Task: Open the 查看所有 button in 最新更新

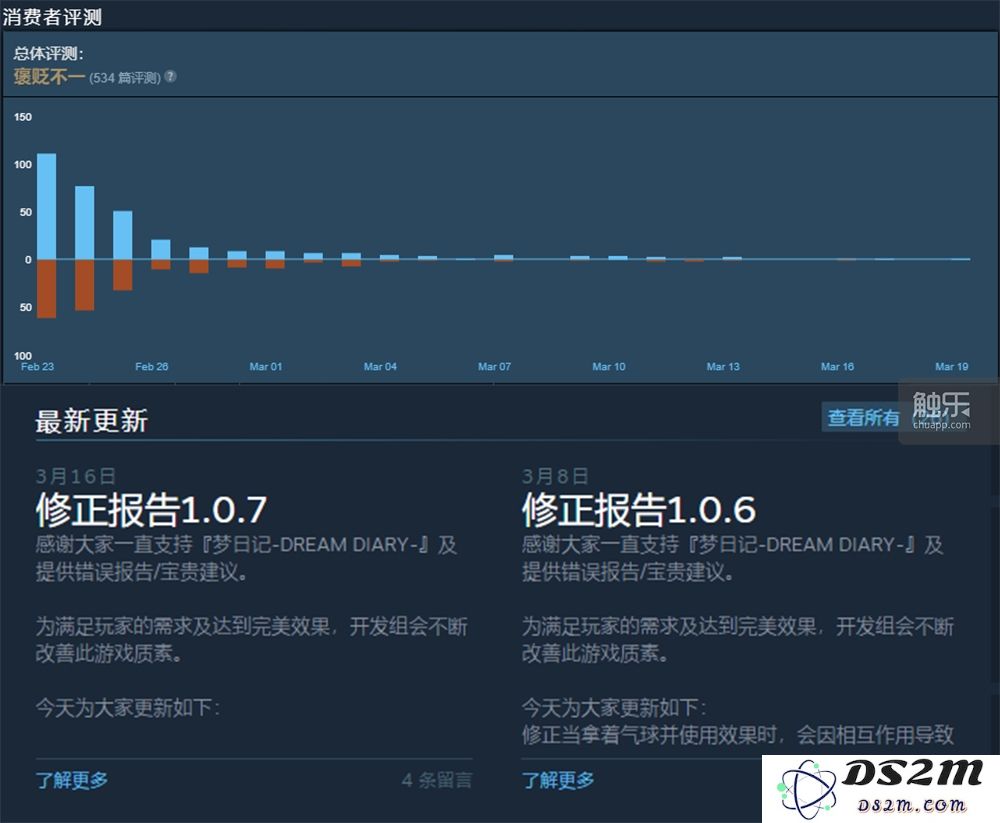Action: 863,418
